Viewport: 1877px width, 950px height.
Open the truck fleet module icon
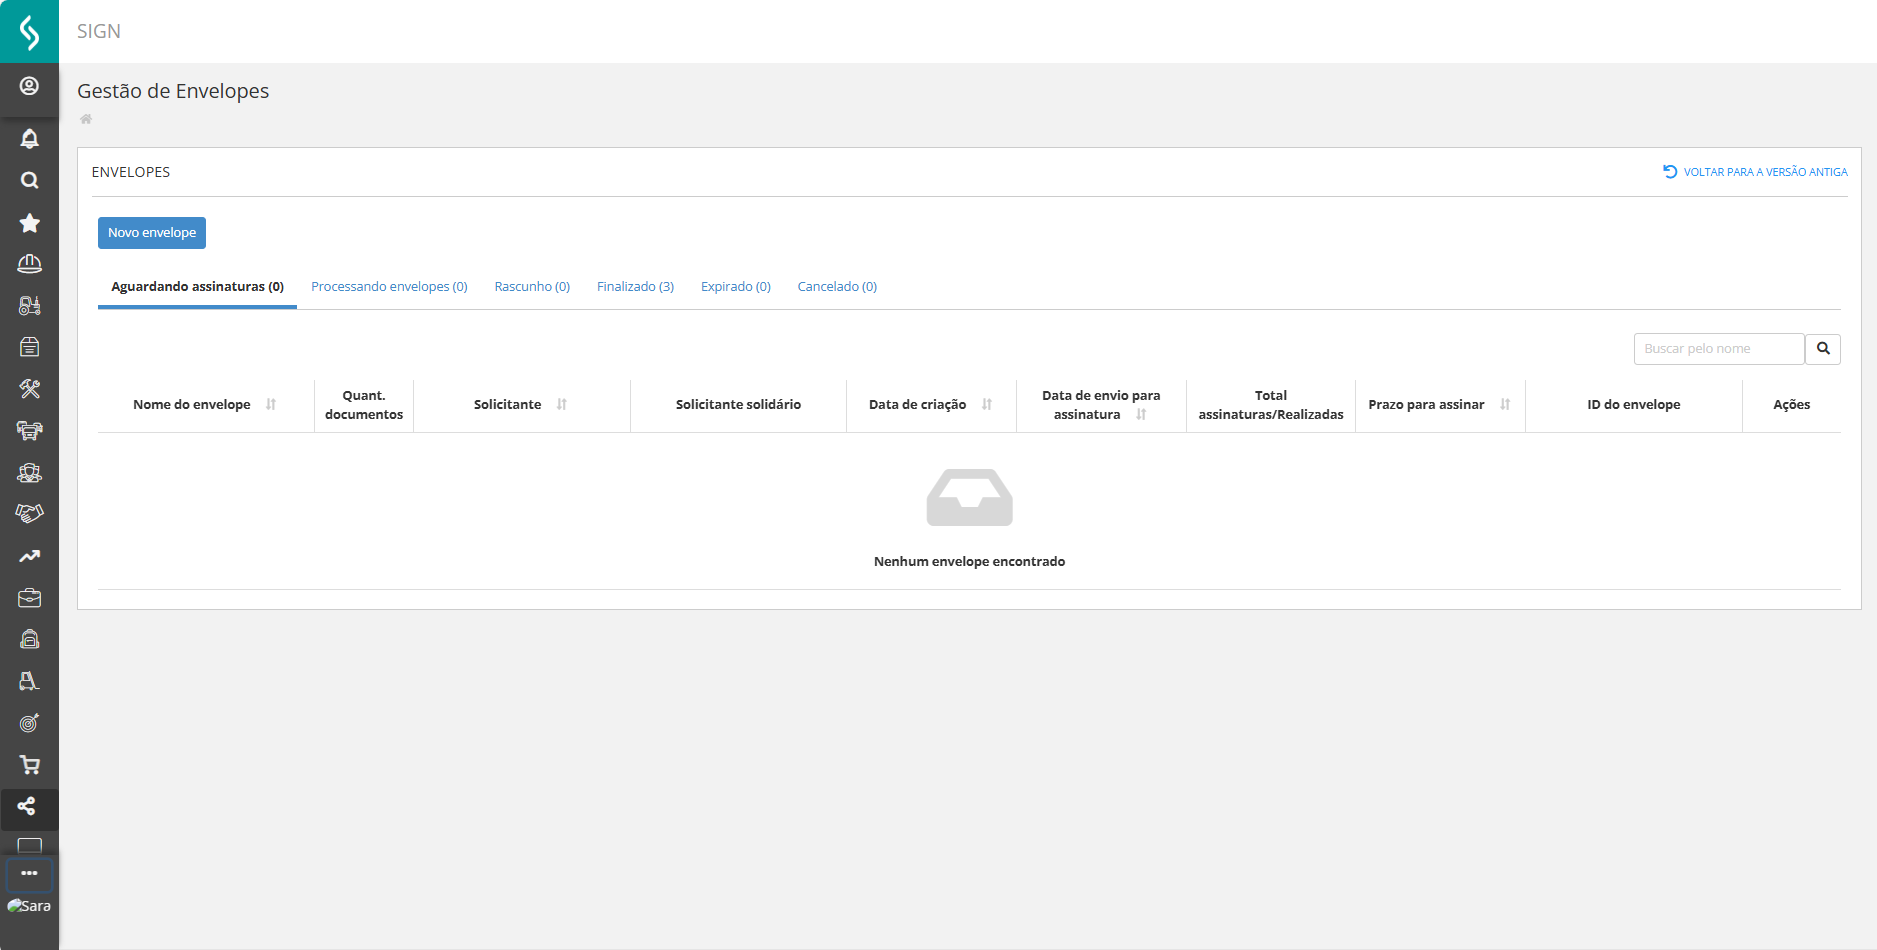click(29, 431)
